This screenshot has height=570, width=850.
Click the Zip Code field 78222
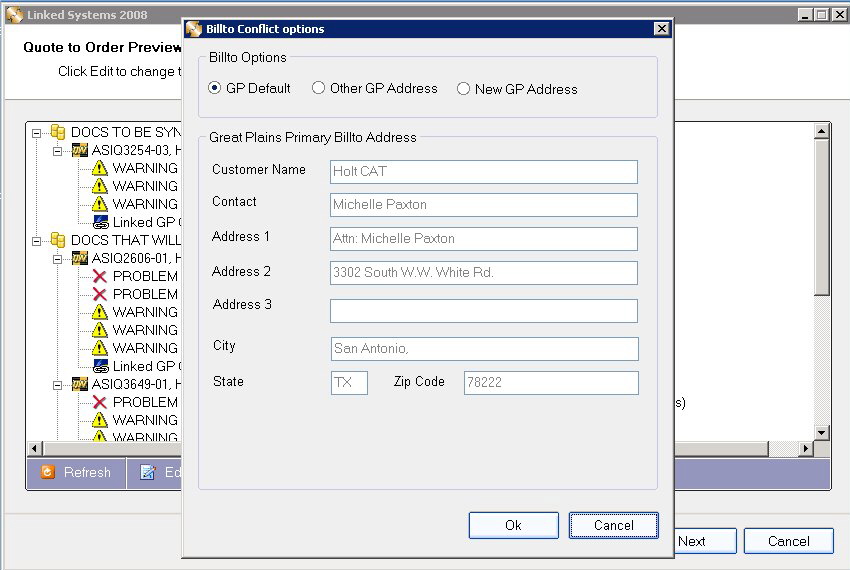point(551,383)
